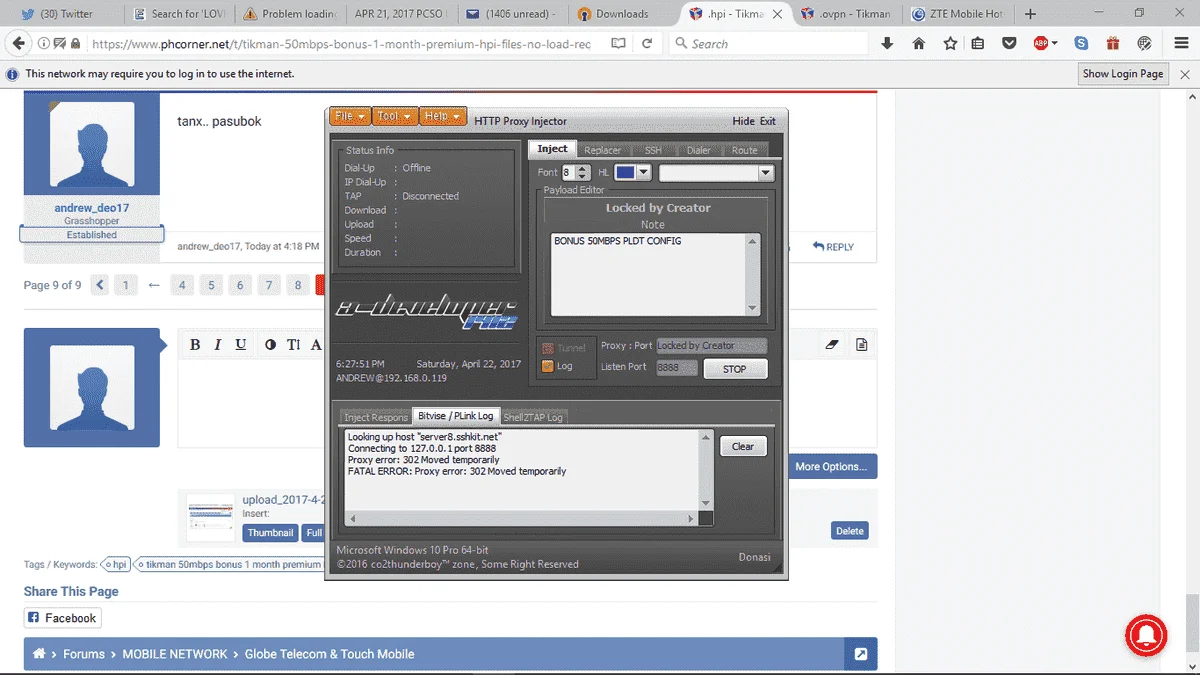Switch to the Route tab
This screenshot has height=675, width=1200.
pos(744,150)
